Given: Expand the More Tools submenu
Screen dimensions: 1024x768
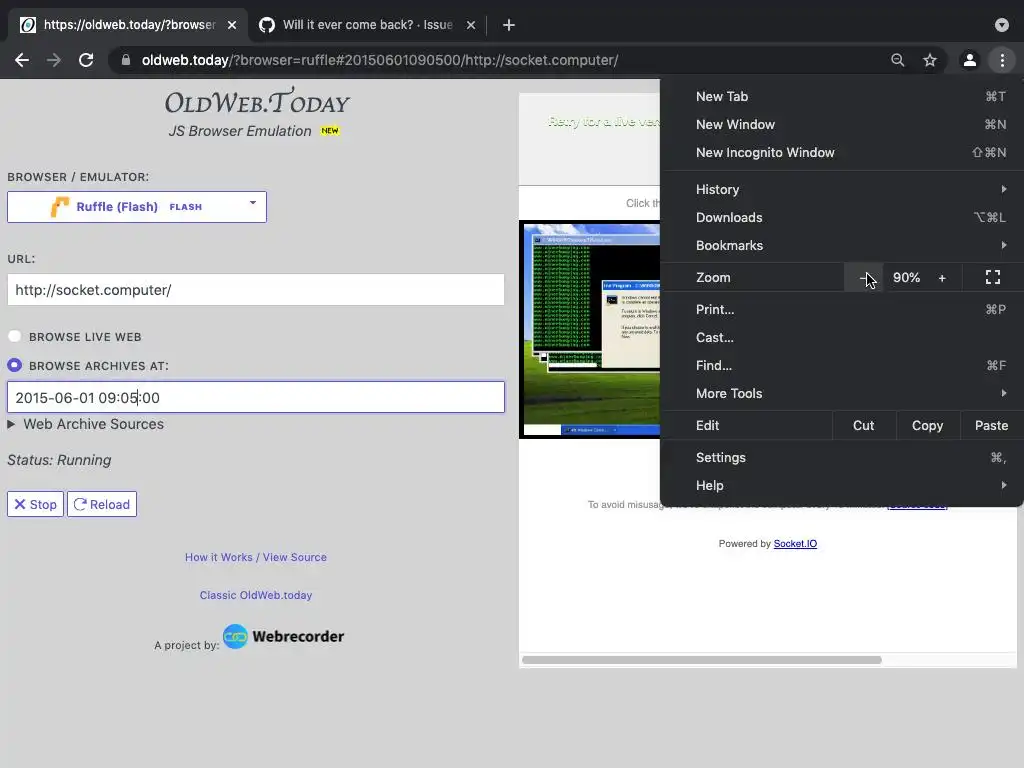Looking at the screenshot, I should (842, 393).
